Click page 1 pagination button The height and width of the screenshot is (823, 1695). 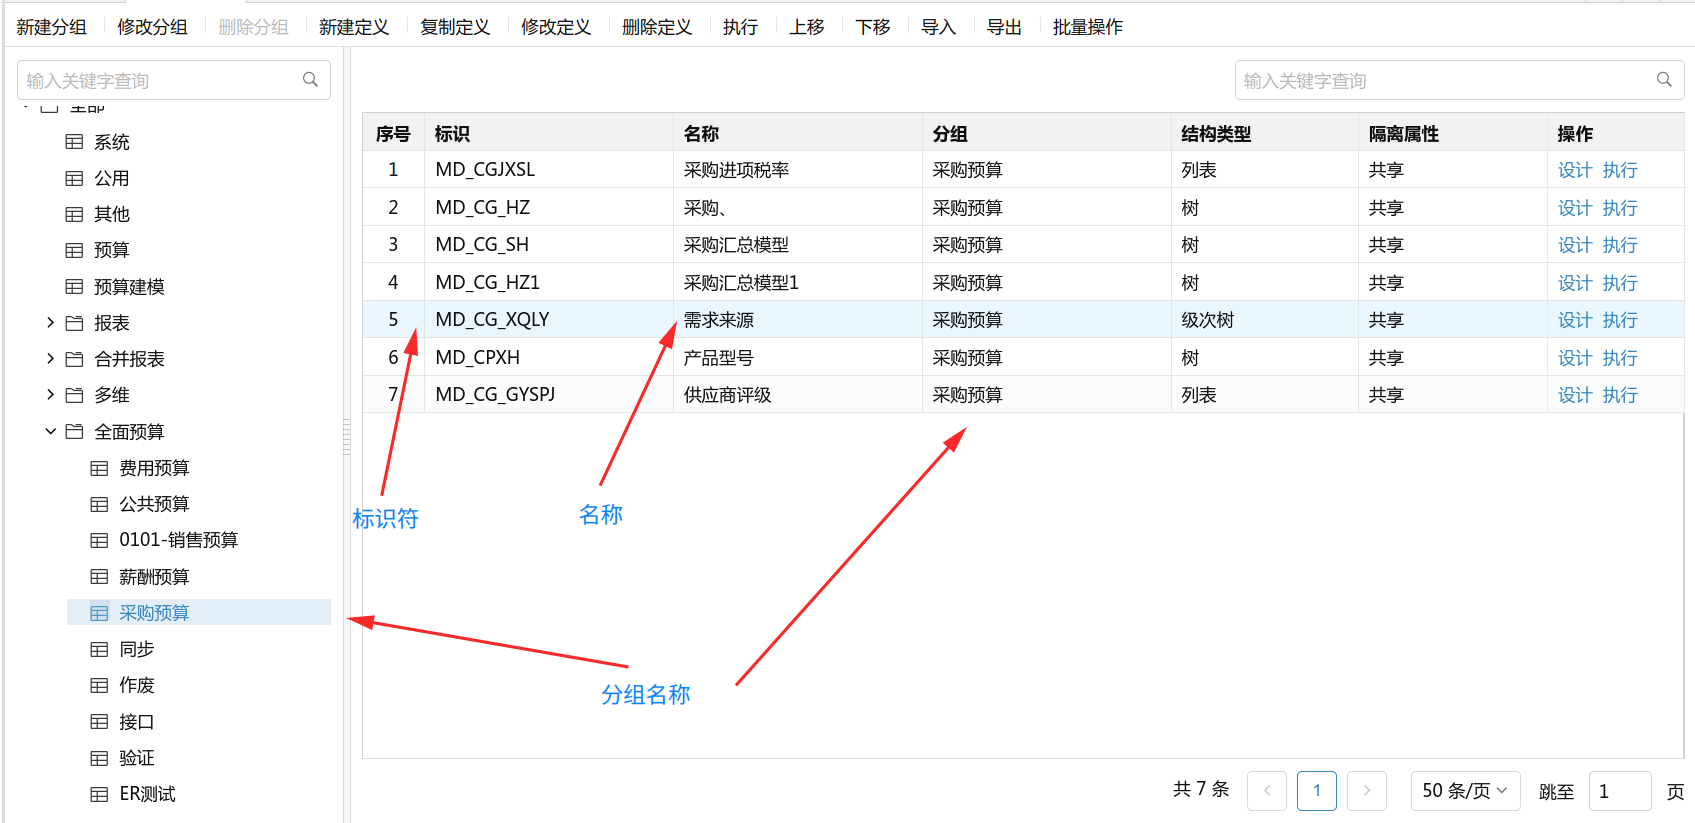pyautogui.click(x=1316, y=791)
